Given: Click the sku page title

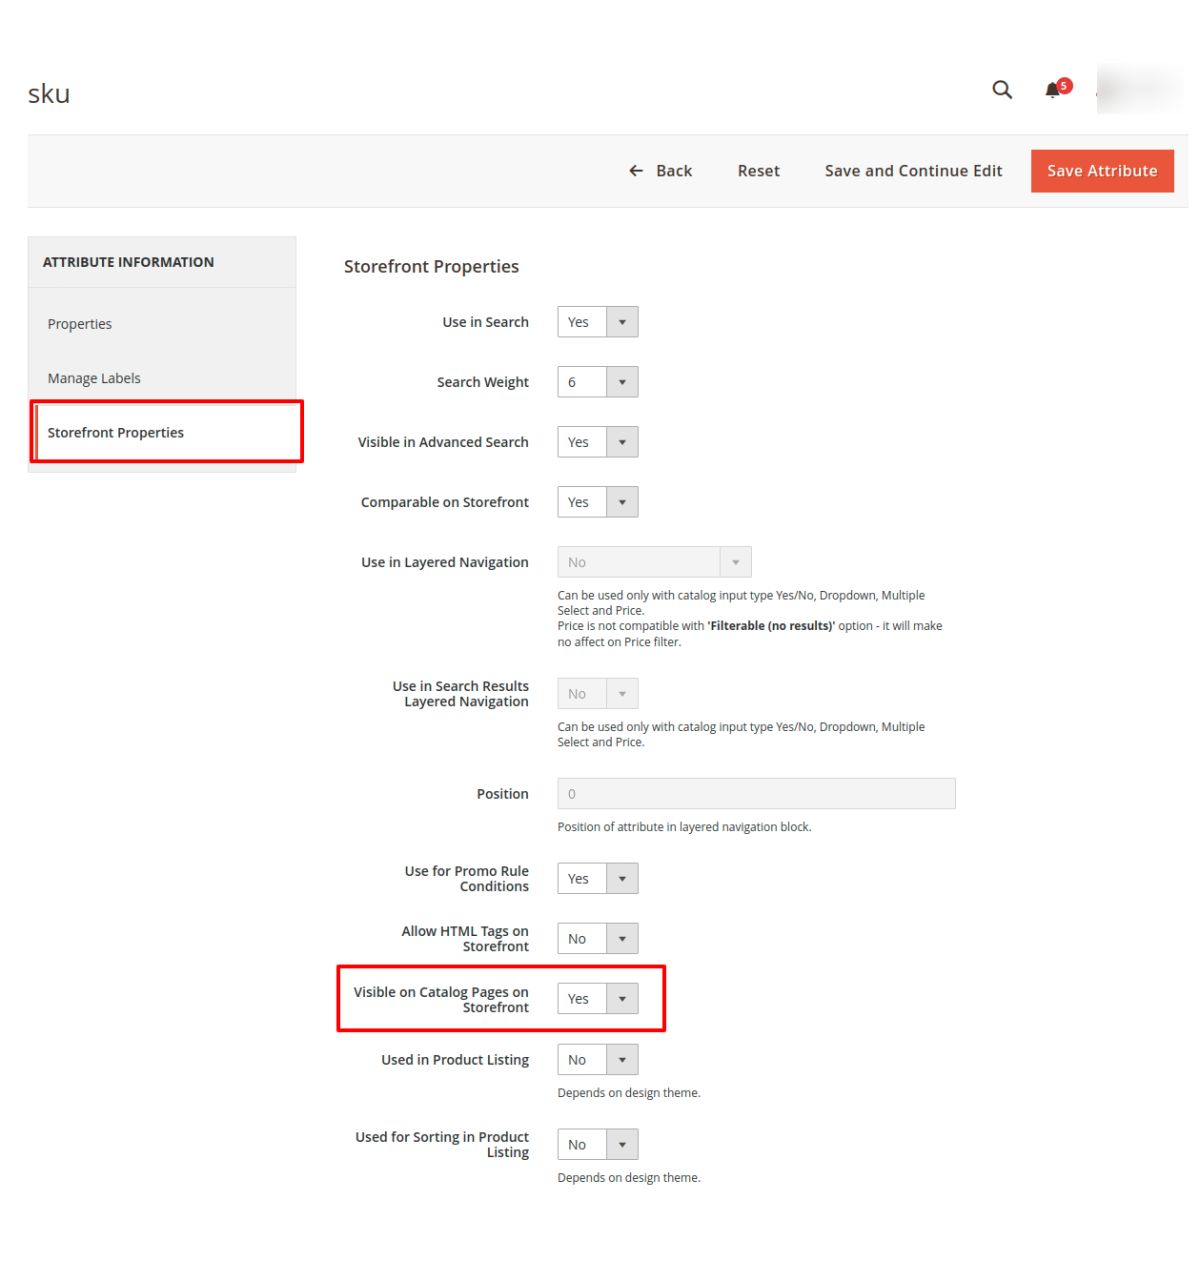Looking at the screenshot, I should (x=49, y=94).
